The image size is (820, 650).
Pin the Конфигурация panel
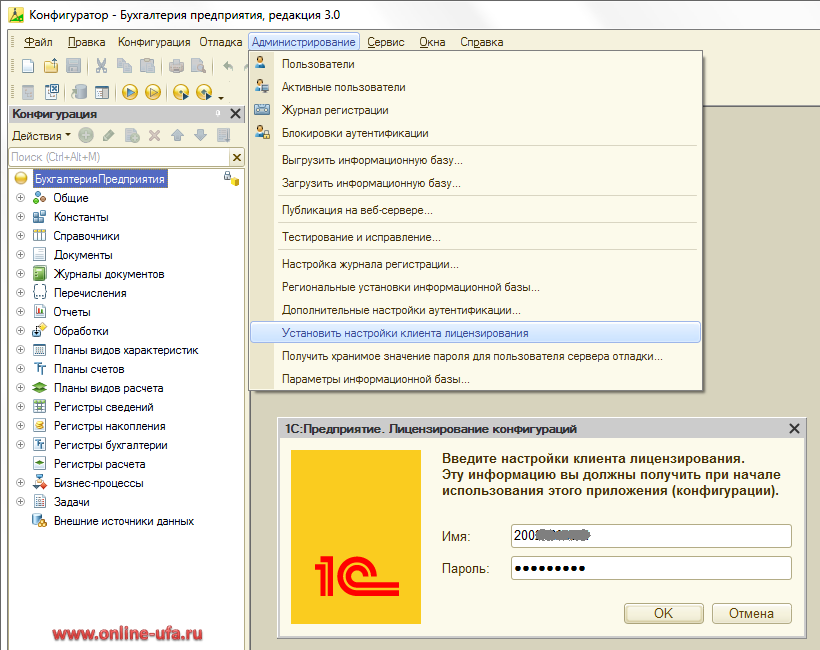click(218, 113)
